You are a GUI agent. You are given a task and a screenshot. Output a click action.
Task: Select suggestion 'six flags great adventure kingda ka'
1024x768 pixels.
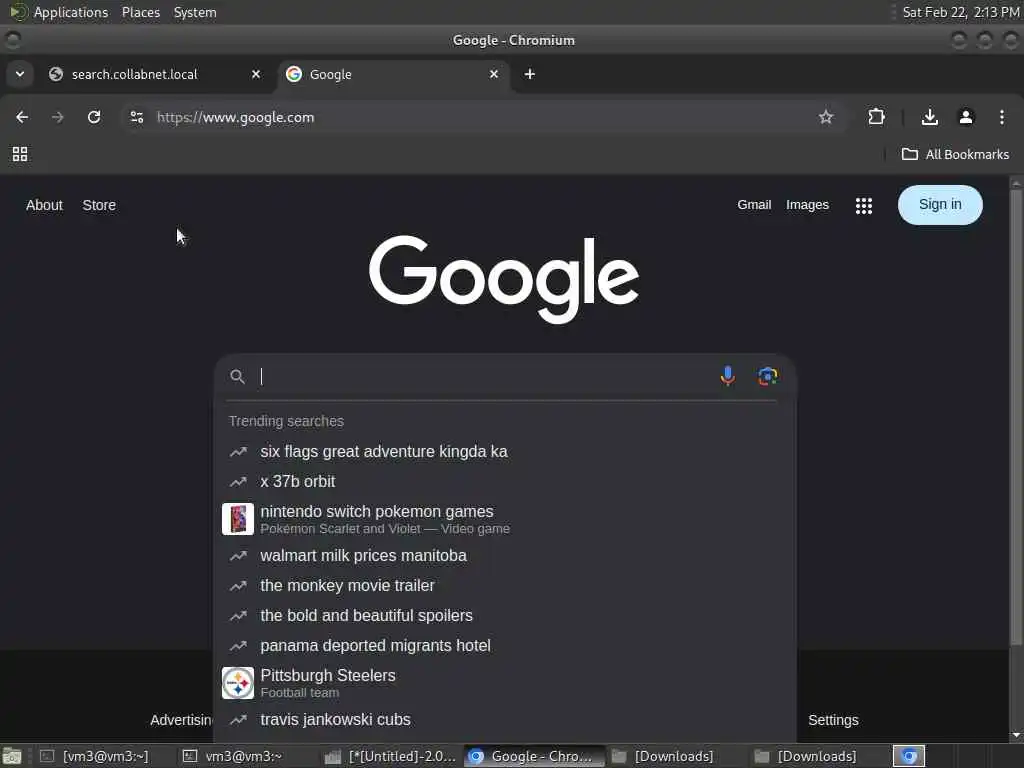[505, 451]
